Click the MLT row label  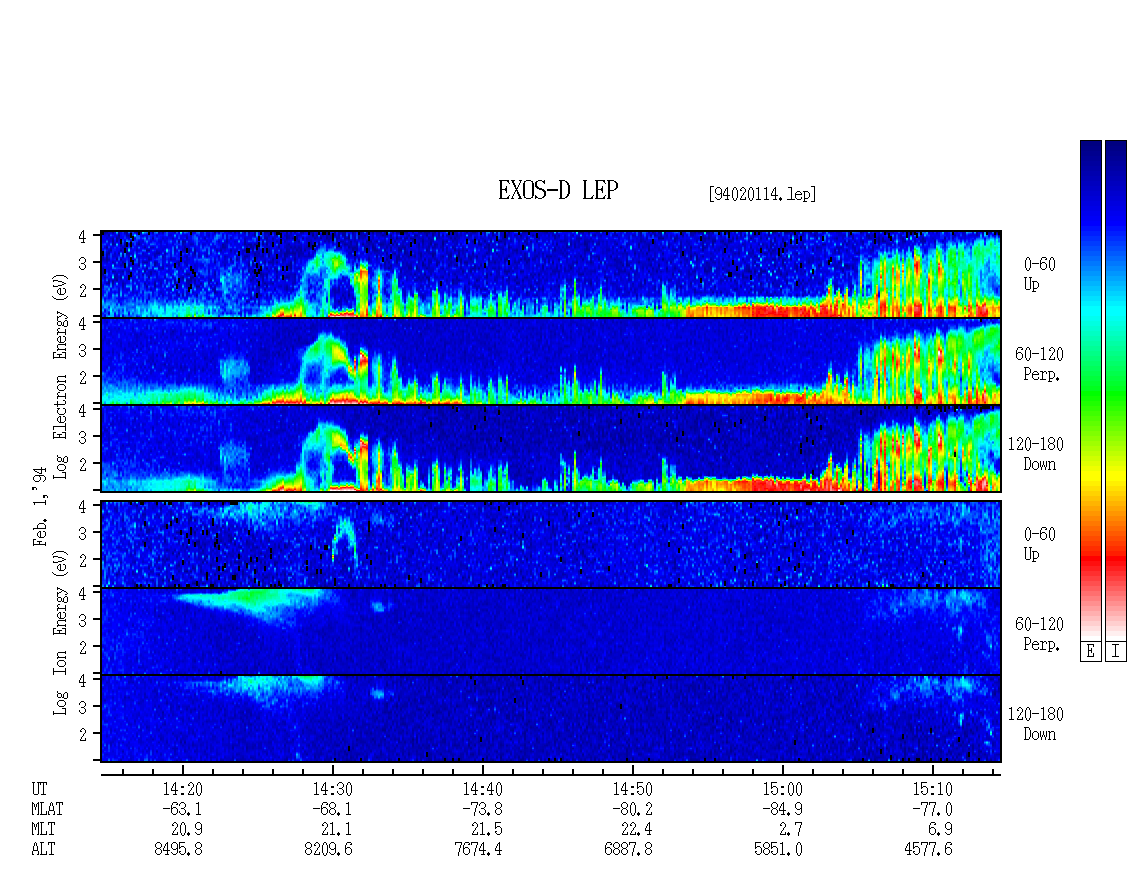point(43,829)
